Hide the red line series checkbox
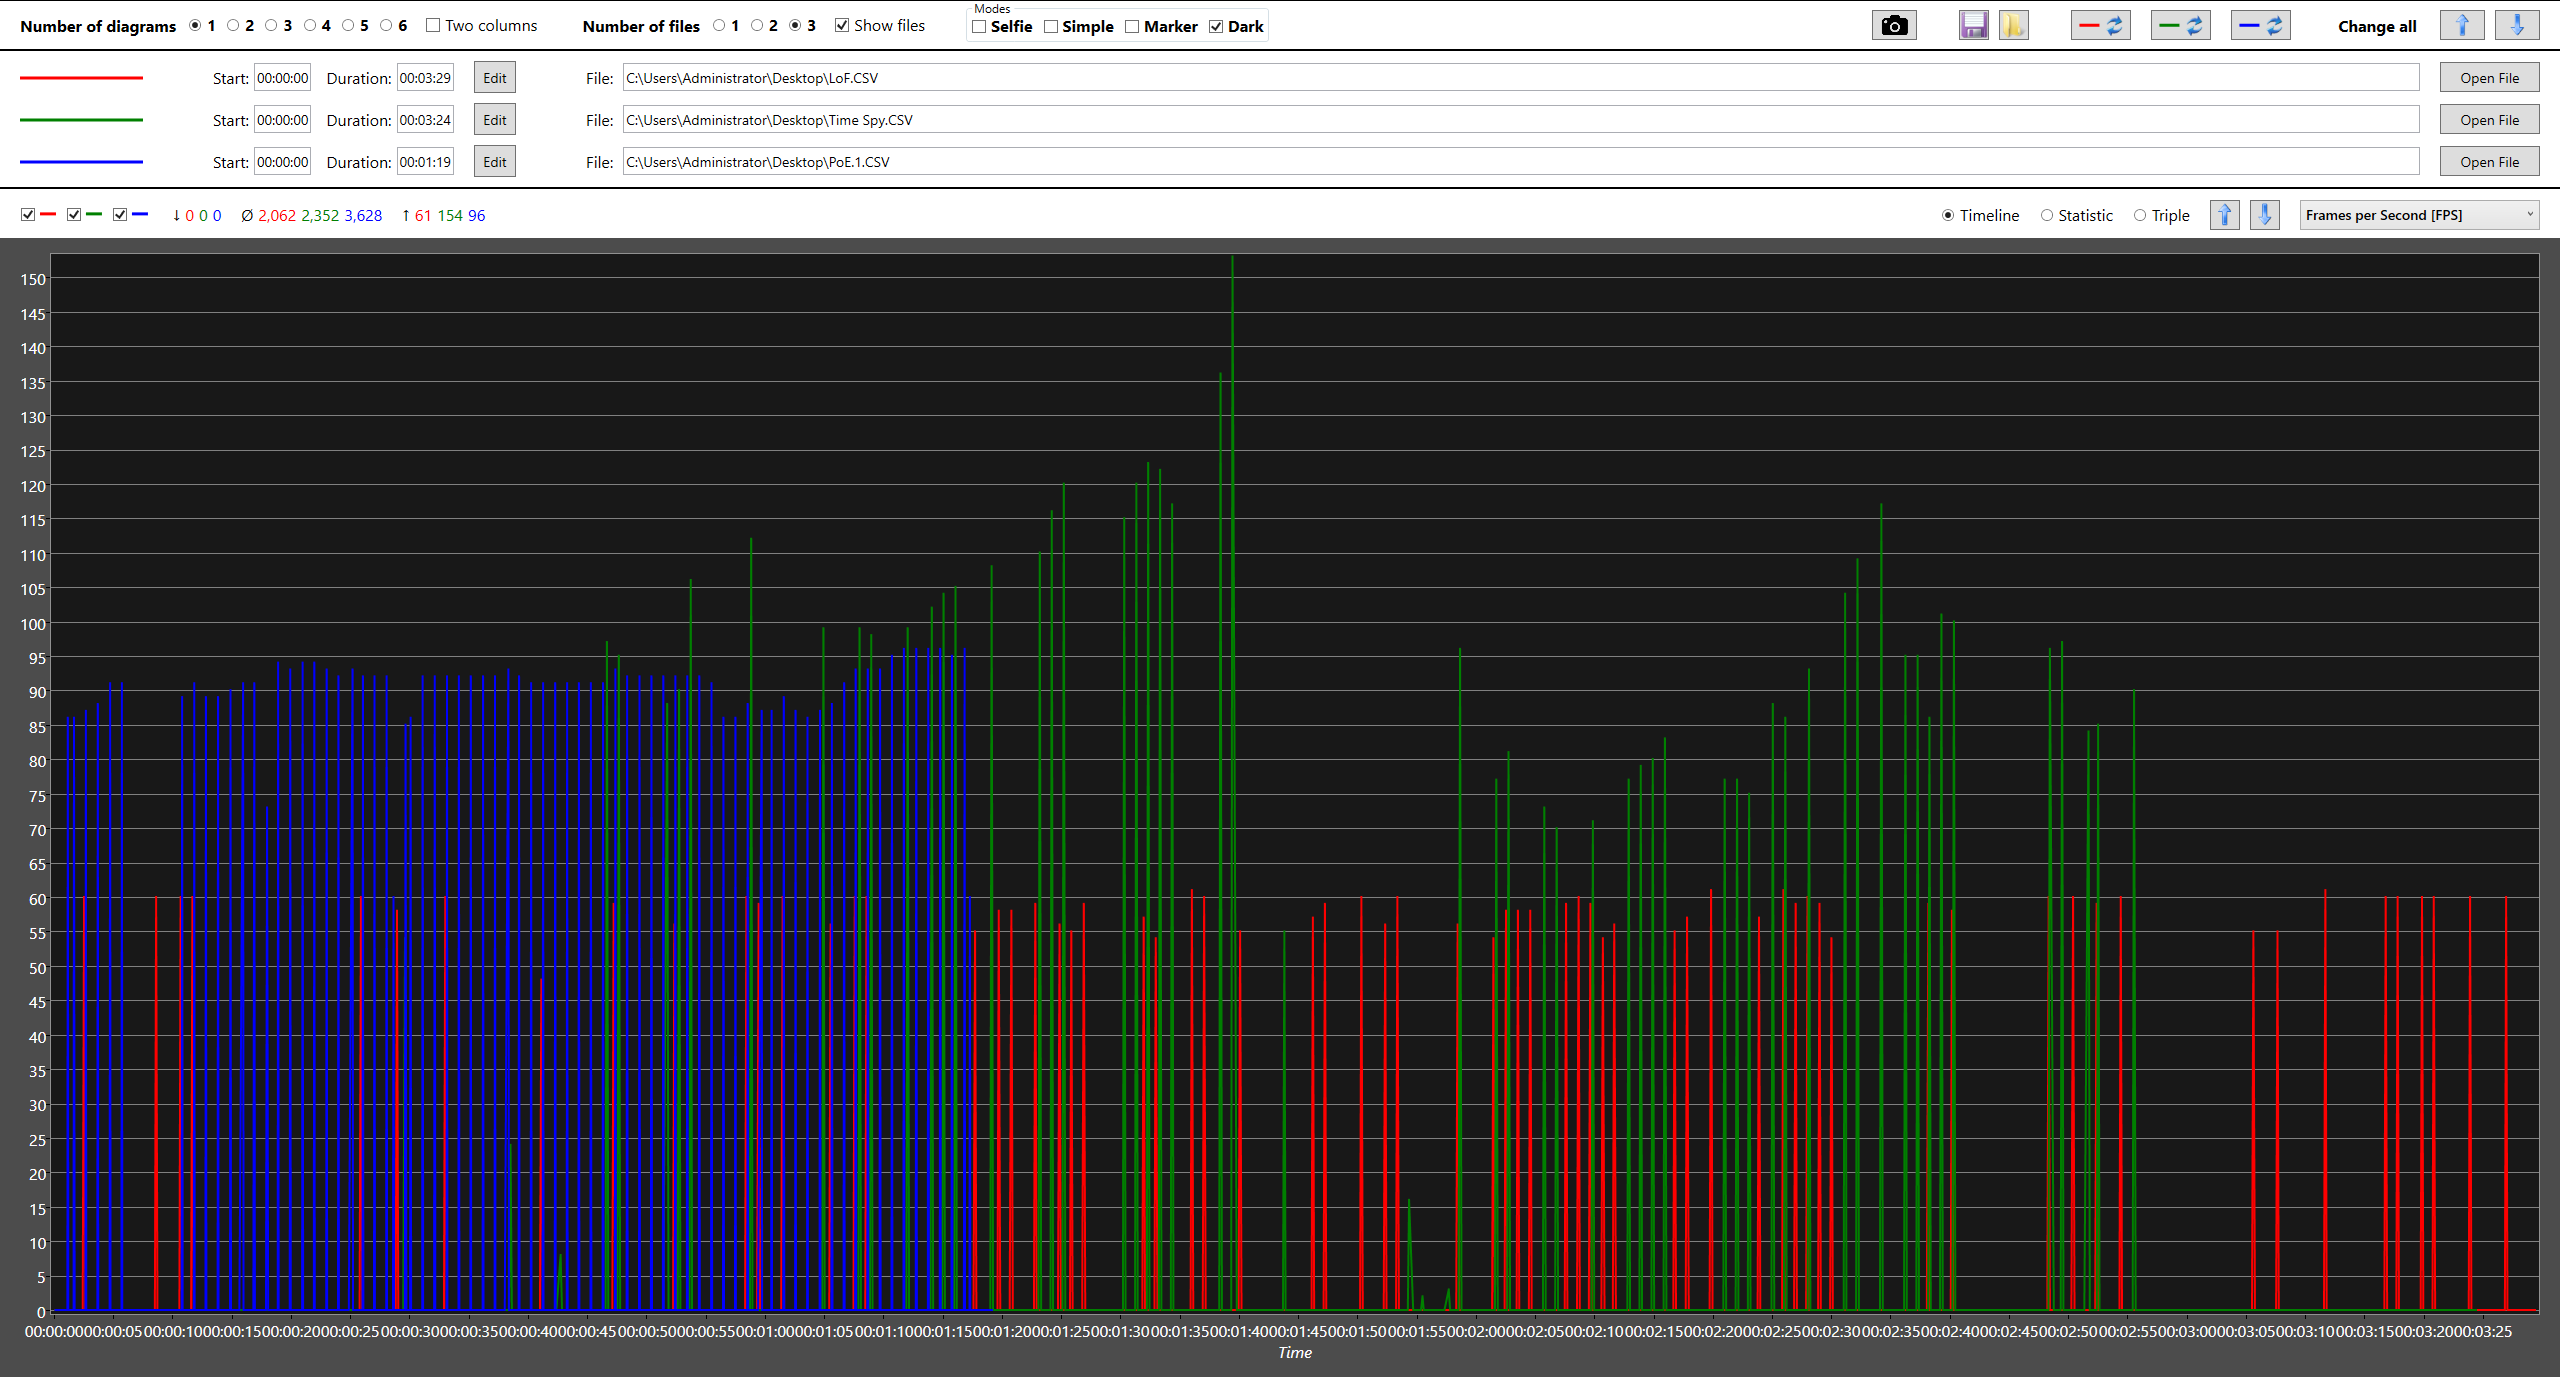This screenshot has height=1377, width=2560. pyautogui.click(x=28, y=215)
